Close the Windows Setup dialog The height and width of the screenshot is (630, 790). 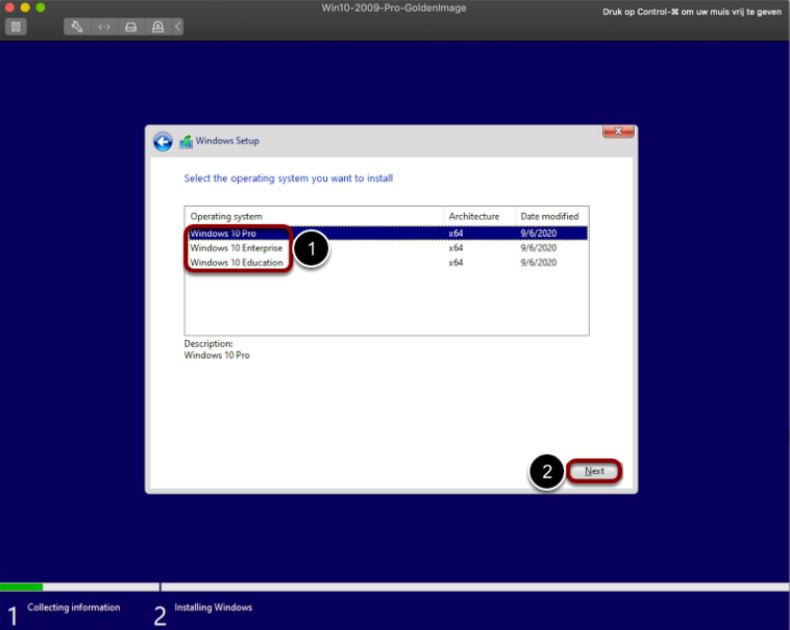(619, 133)
